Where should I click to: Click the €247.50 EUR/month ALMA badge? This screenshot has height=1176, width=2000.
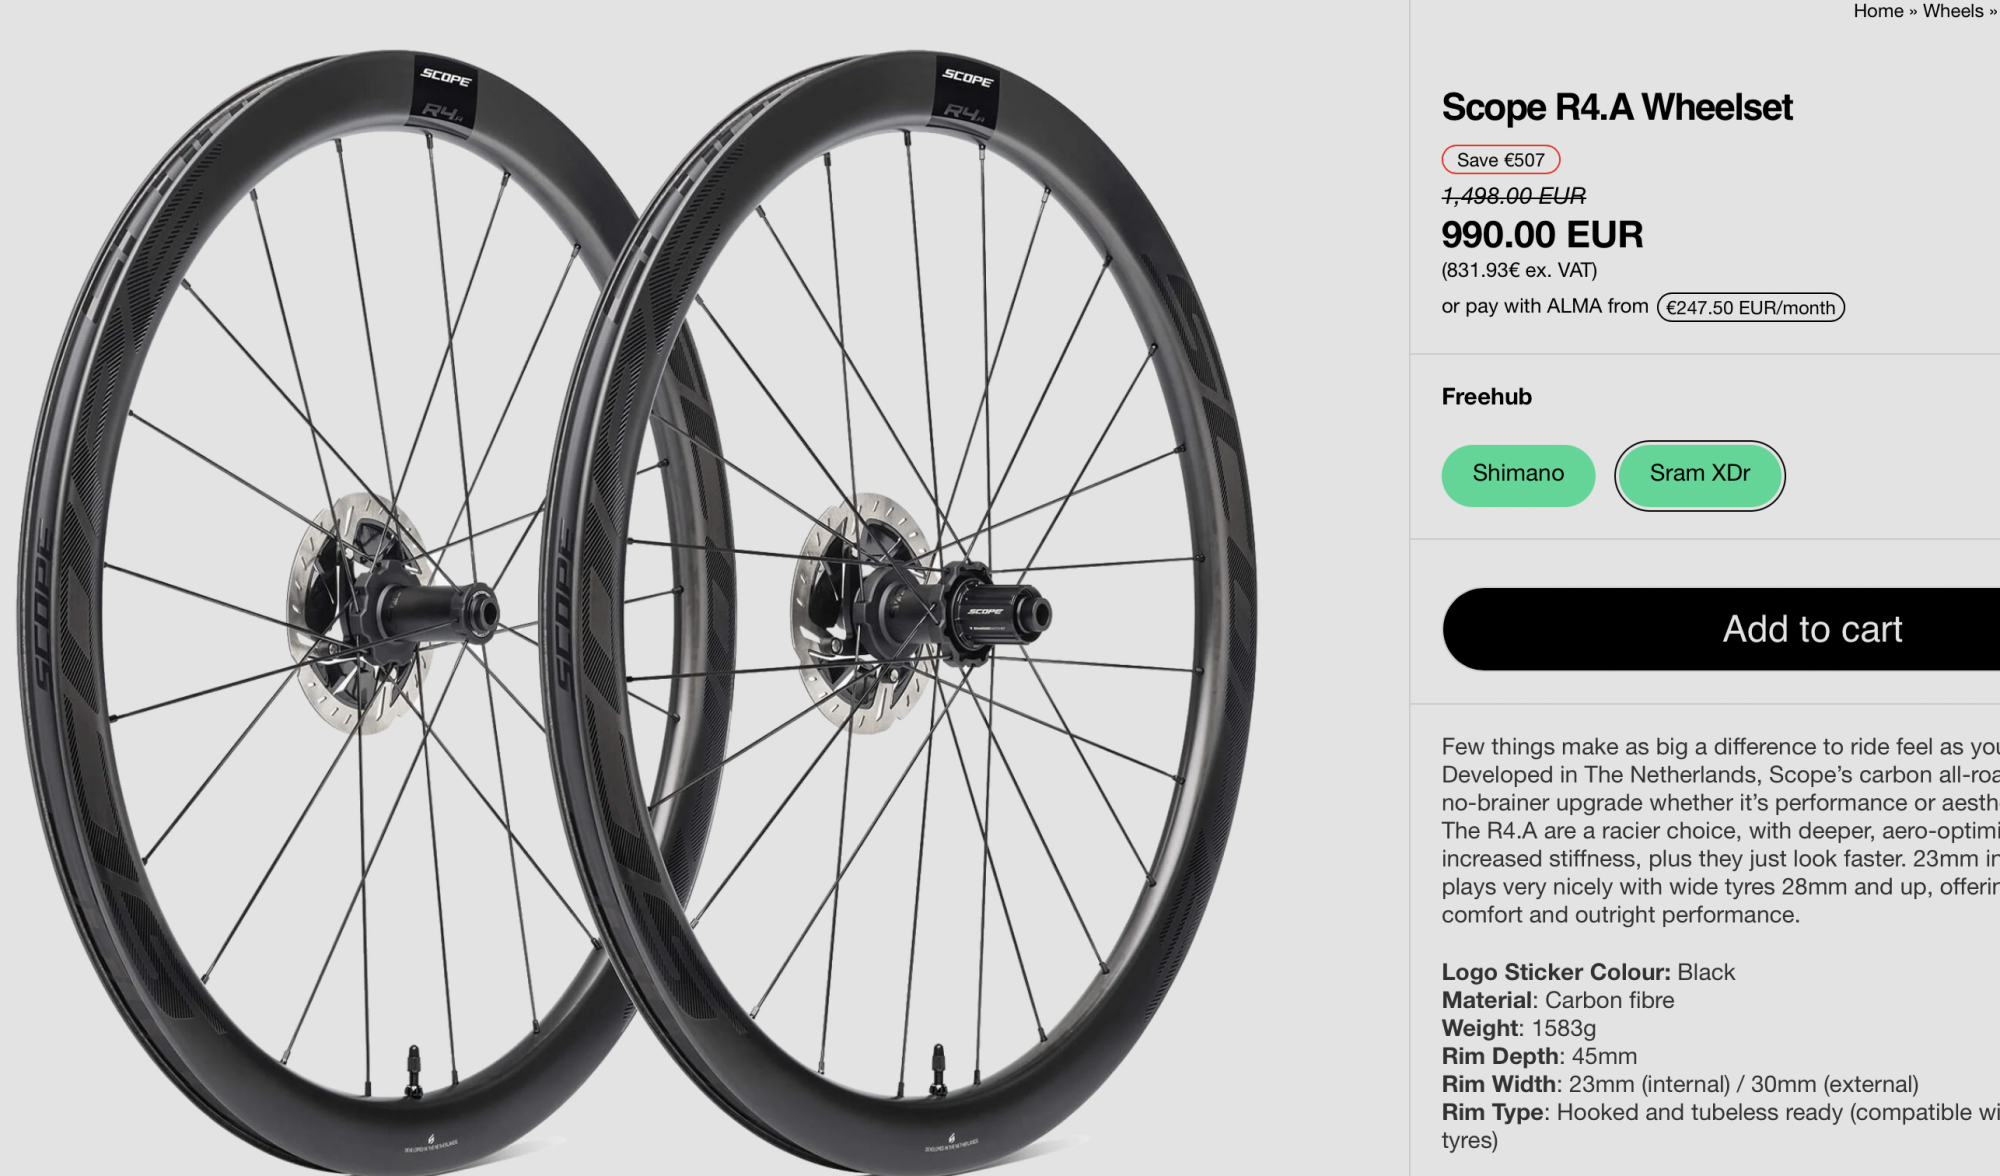[1750, 308]
